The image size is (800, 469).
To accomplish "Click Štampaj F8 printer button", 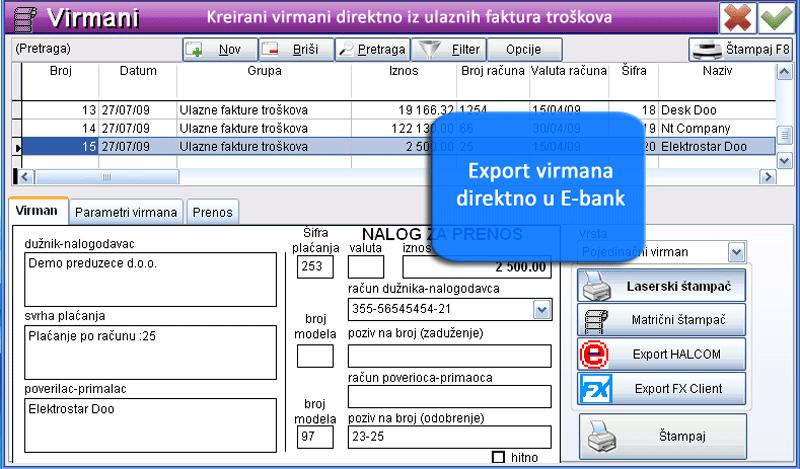I will click(x=741, y=49).
